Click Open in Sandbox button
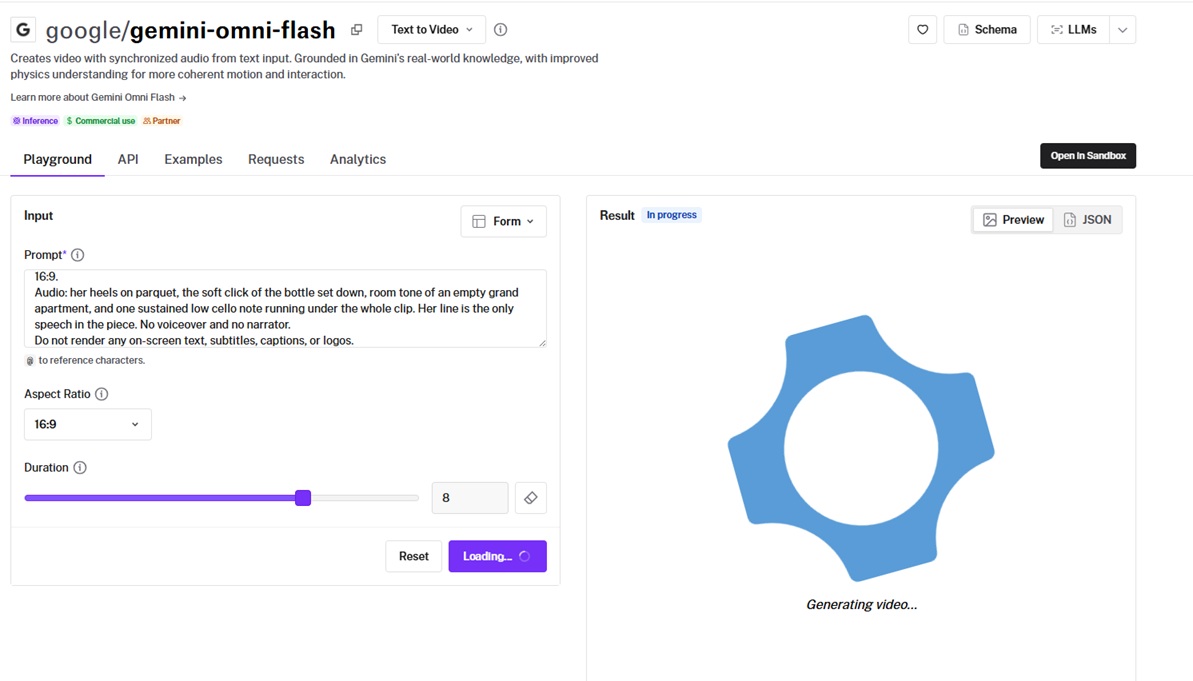1193x681 pixels. pos(1088,156)
